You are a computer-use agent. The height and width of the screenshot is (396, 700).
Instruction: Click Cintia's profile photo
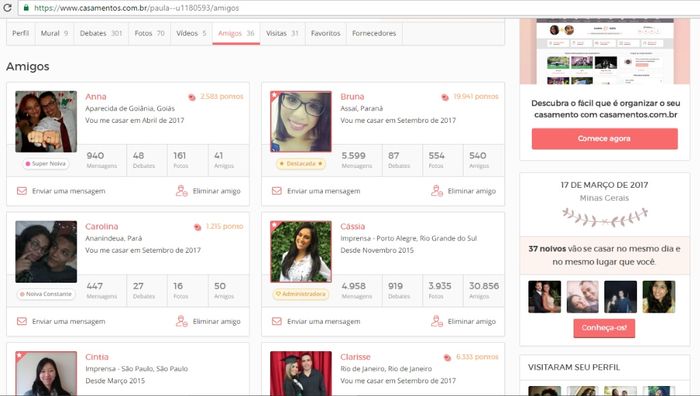[46, 373]
